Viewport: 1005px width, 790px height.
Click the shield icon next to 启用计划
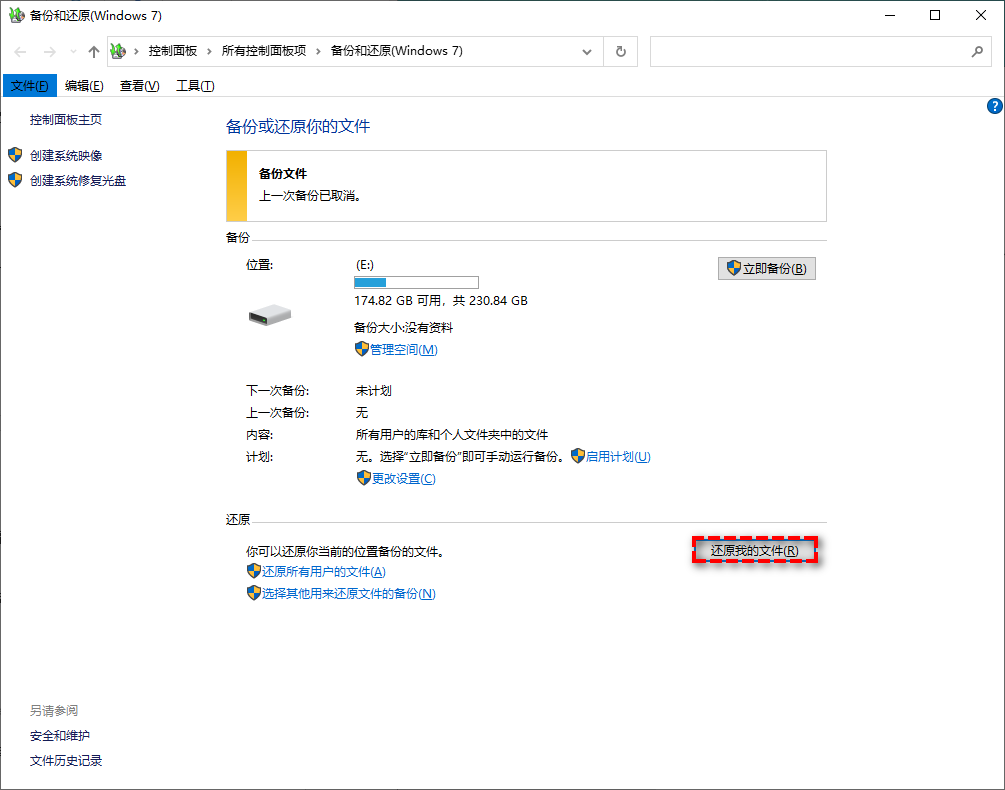tap(577, 456)
